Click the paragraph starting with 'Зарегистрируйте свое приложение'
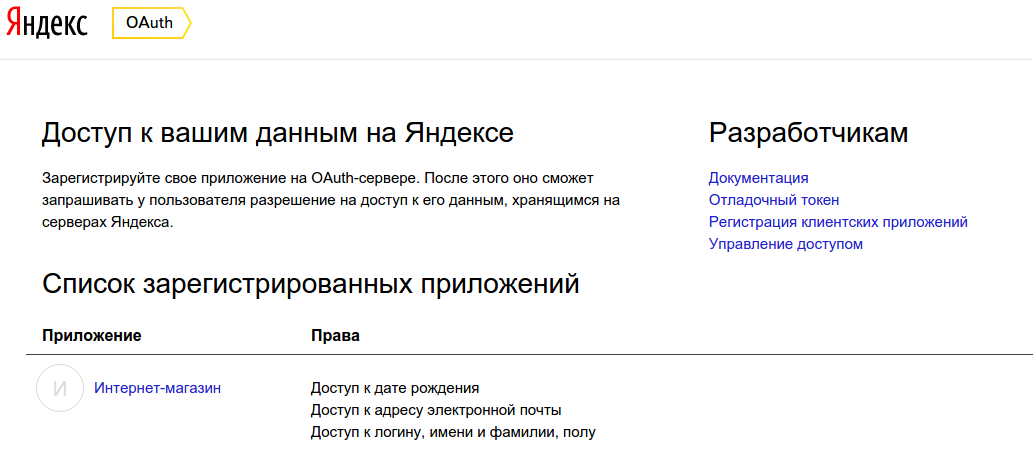Viewport: 1033px width, 455px height. [330, 200]
